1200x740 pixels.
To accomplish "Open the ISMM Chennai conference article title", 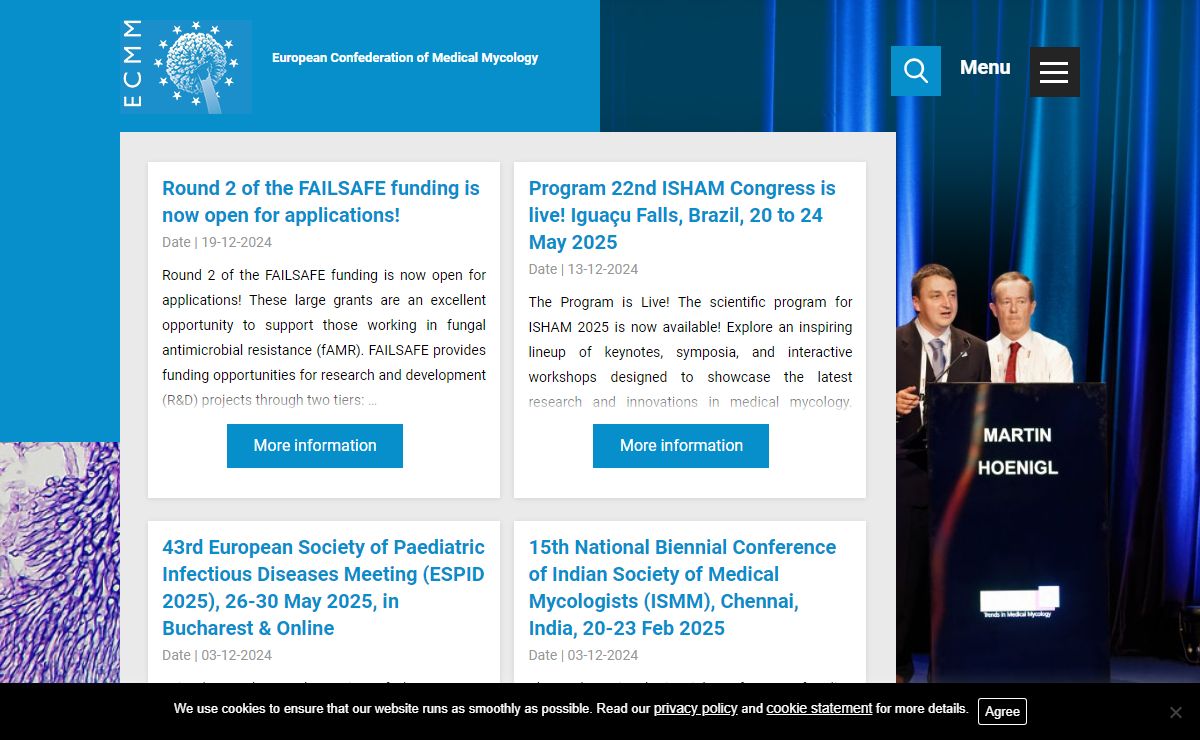I will click(x=682, y=588).
